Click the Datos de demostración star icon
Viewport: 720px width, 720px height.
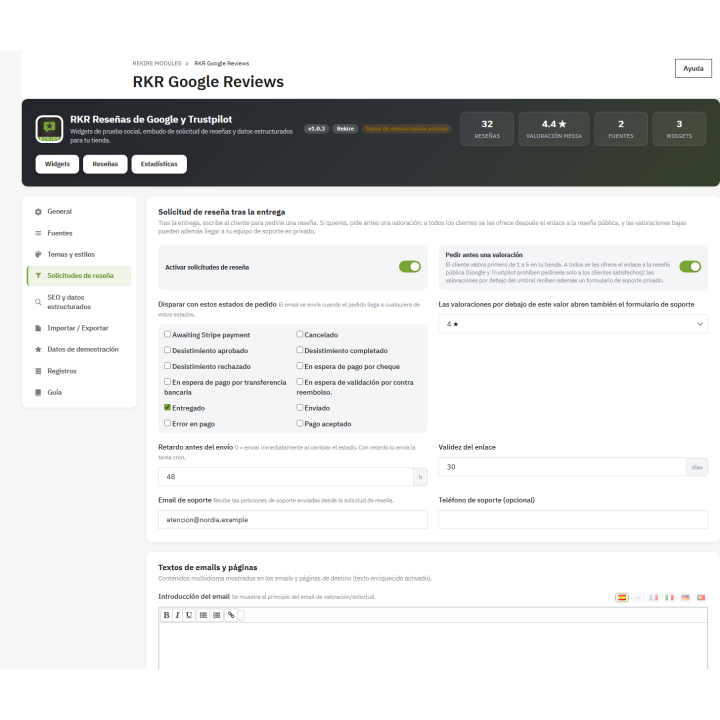(x=38, y=349)
